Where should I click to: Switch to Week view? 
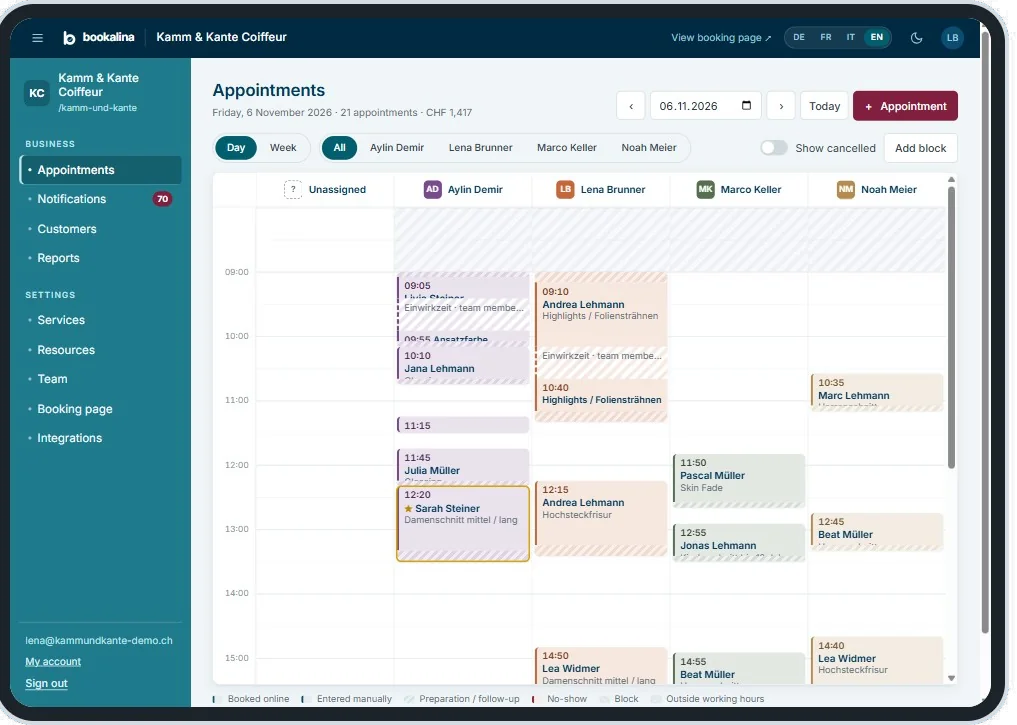pyautogui.click(x=283, y=148)
